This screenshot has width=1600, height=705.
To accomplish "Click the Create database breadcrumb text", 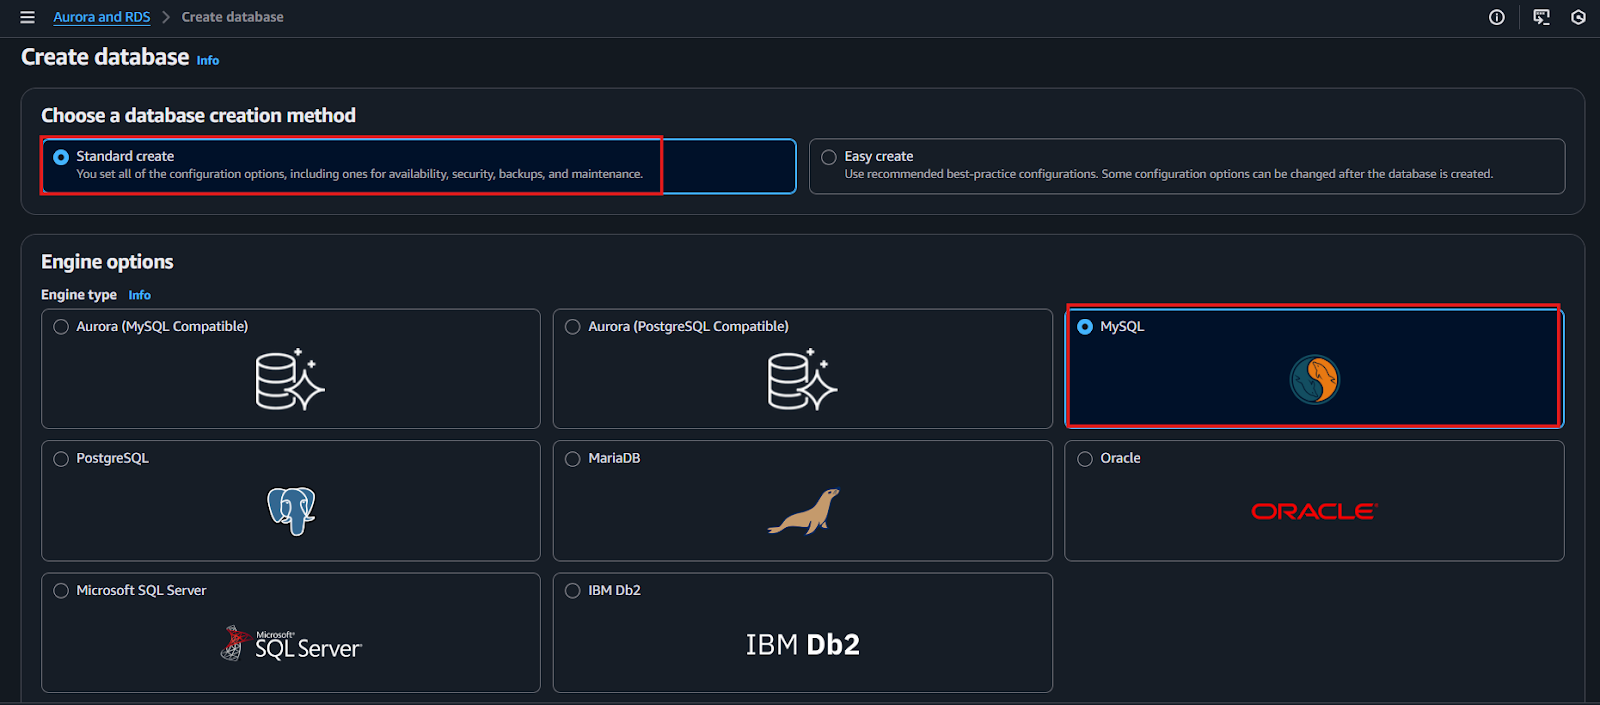I will tap(232, 17).
